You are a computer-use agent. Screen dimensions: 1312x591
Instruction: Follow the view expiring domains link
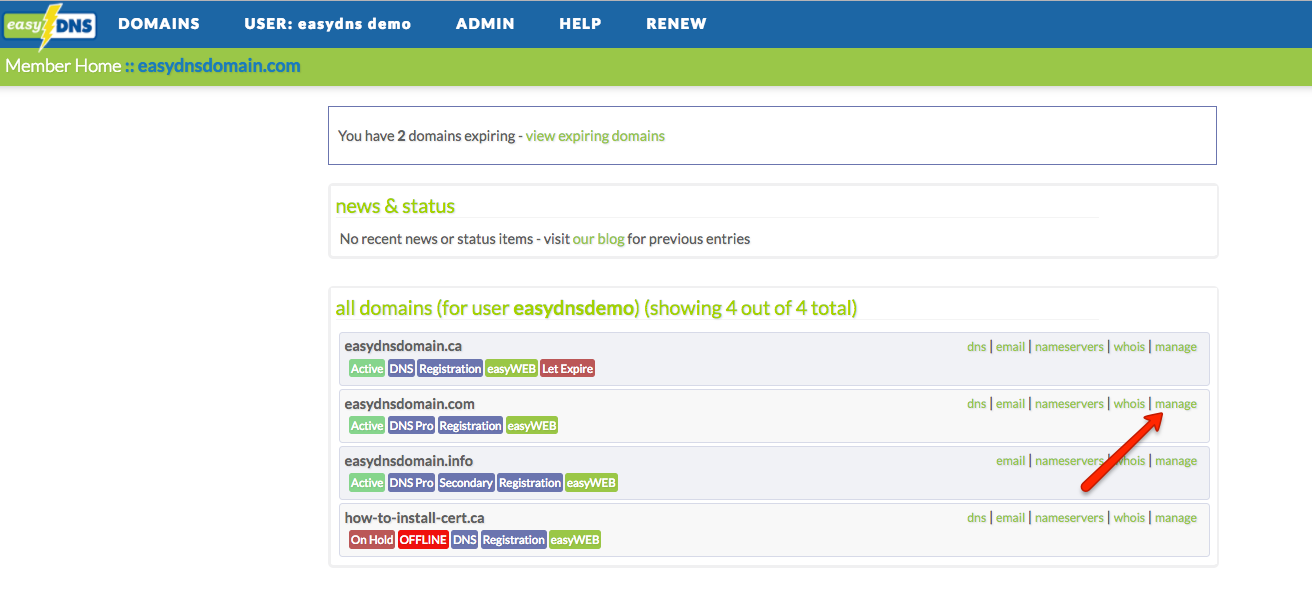click(x=595, y=136)
